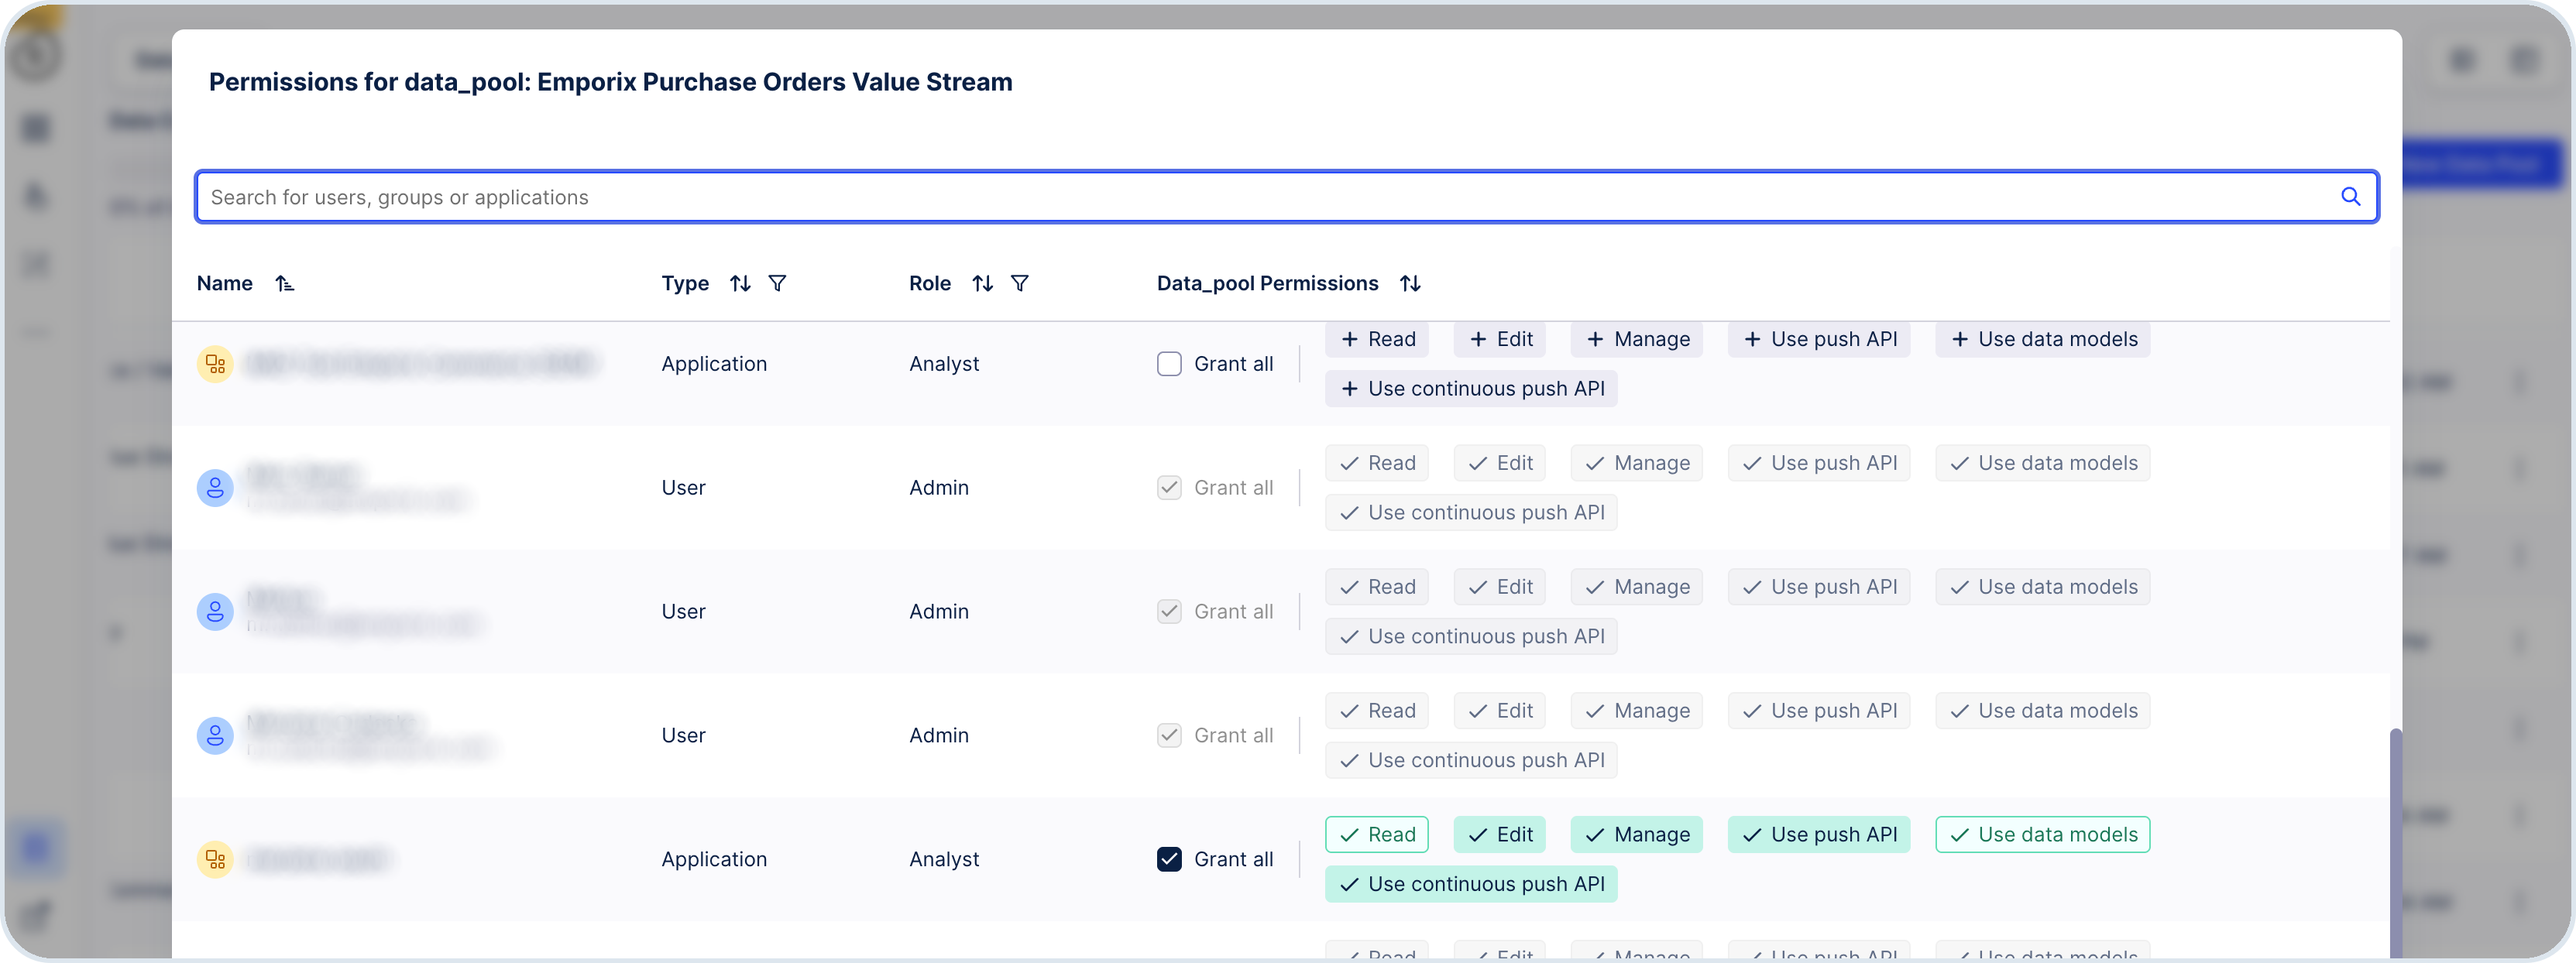This screenshot has height=963, width=2576.
Task: Add Read permission to first Application row
Action: 1377,340
